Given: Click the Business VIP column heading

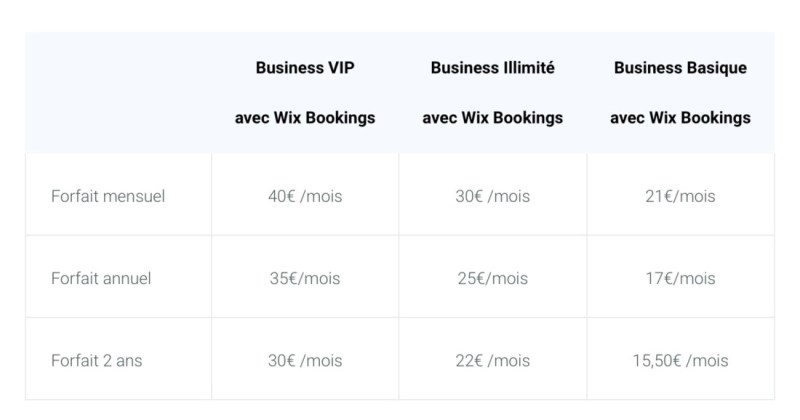Looking at the screenshot, I should 305,68.
